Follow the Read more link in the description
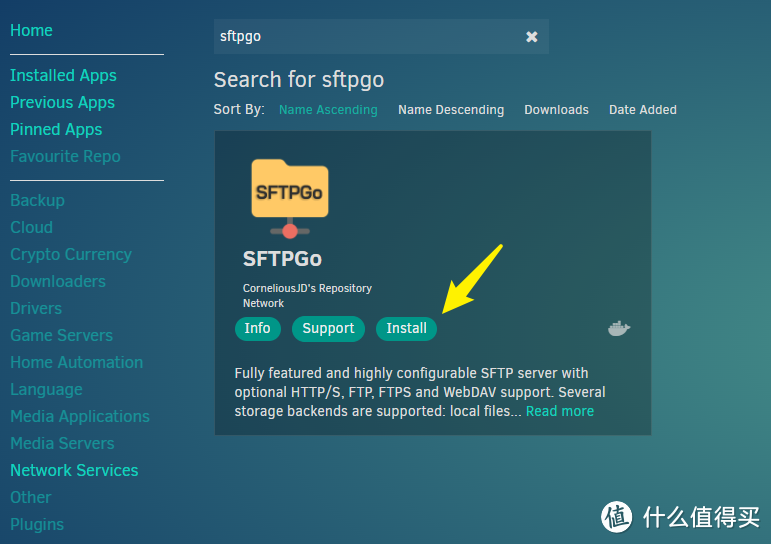Image resolution: width=771 pixels, height=544 pixels. (x=560, y=411)
